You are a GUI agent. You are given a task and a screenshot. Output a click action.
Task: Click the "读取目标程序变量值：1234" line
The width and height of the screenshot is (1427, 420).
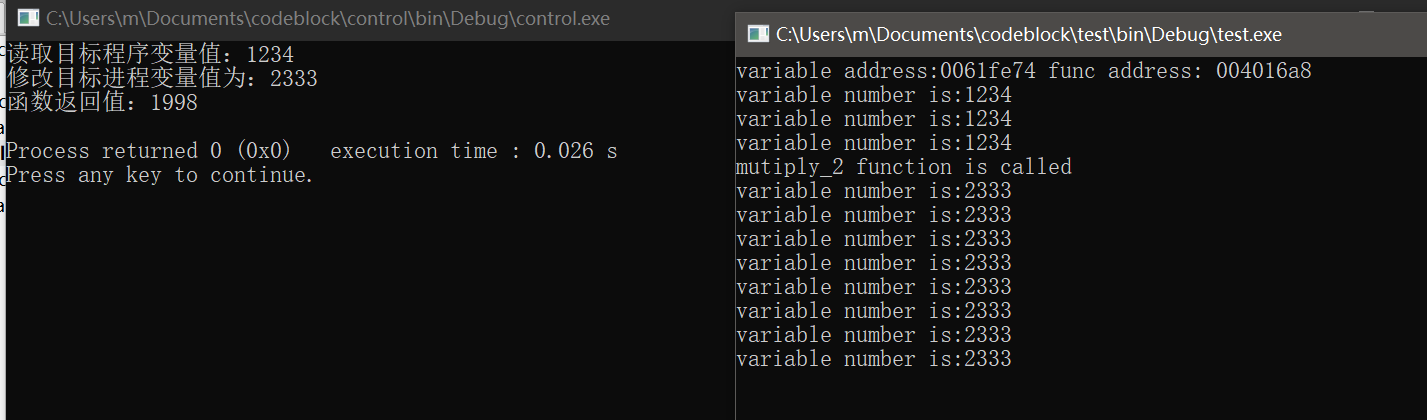pos(150,55)
